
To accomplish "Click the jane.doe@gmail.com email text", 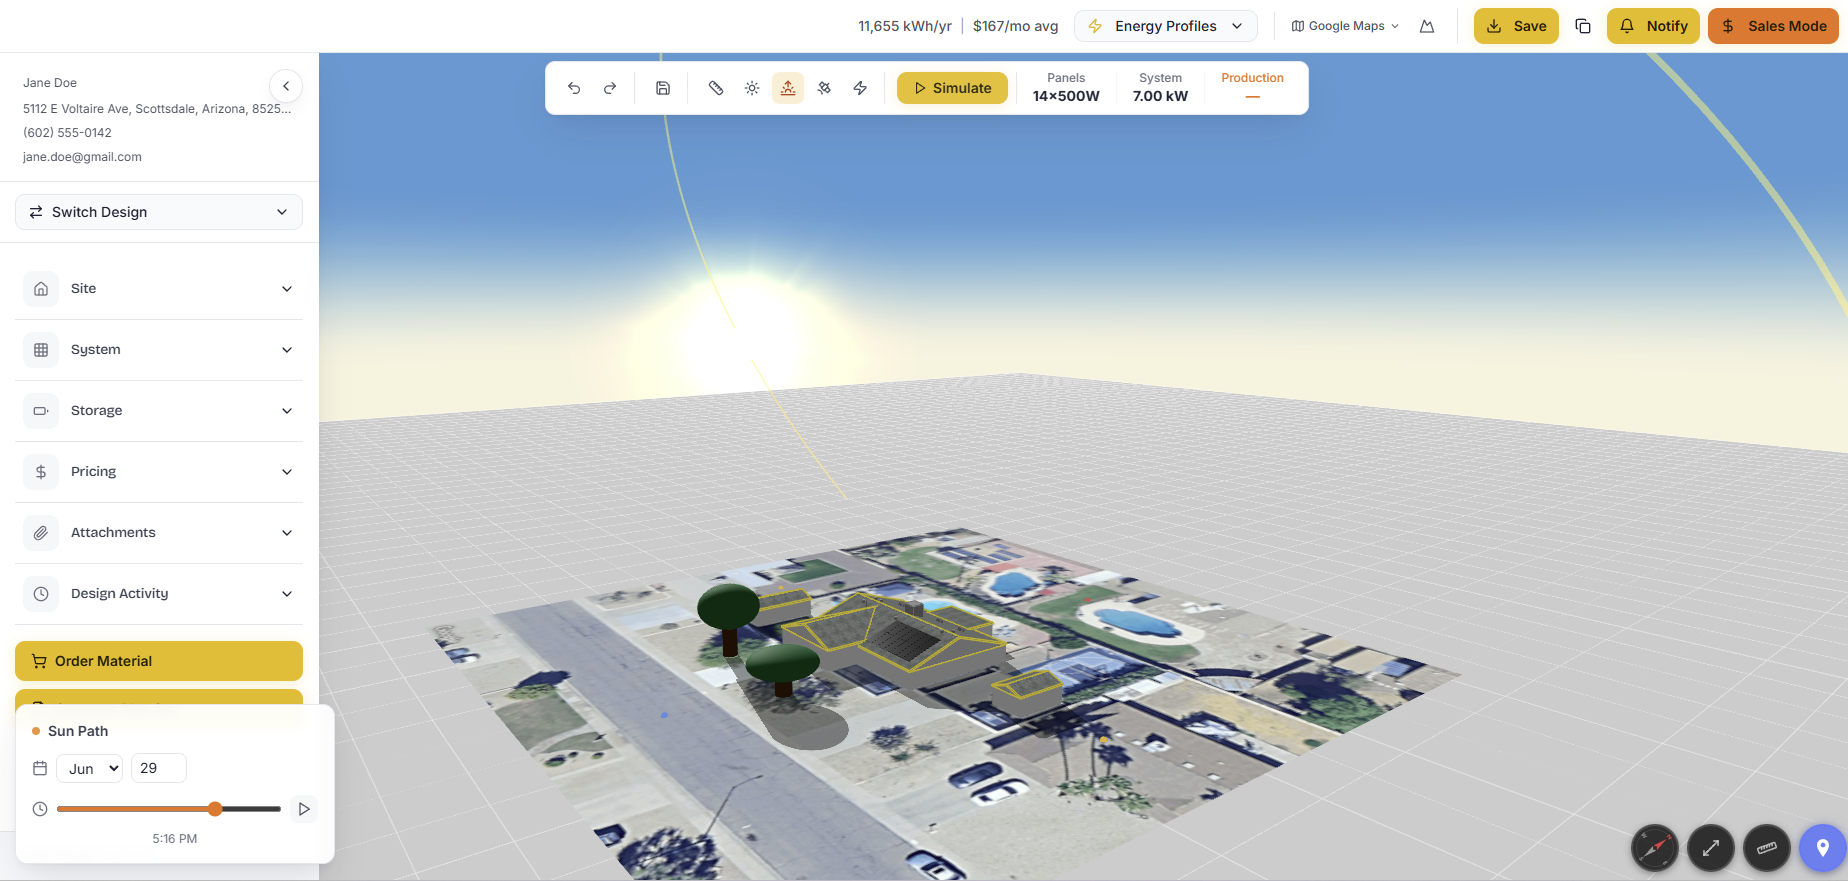I will click(x=82, y=157).
